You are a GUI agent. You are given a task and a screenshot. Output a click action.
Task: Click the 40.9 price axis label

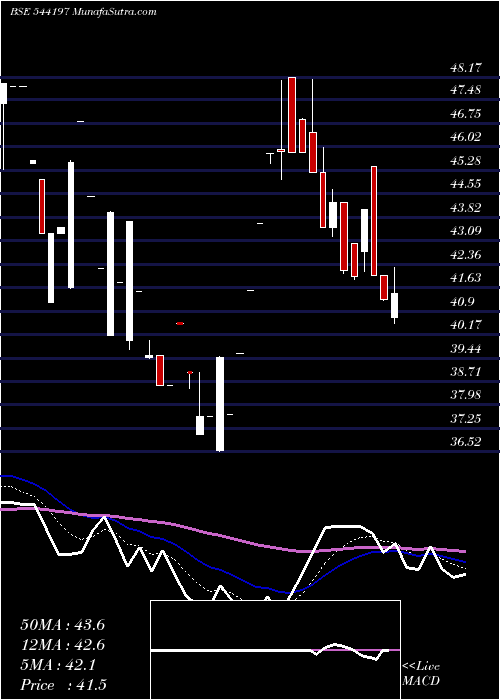tap(463, 302)
